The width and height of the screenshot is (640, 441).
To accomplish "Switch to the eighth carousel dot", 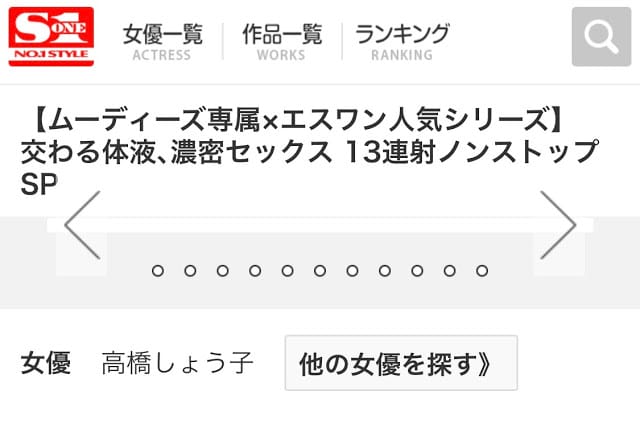I will click(x=385, y=270).
